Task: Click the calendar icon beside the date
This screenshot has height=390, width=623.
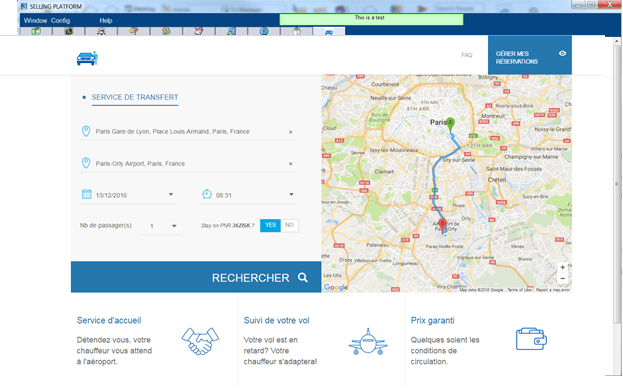Action: (87, 194)
